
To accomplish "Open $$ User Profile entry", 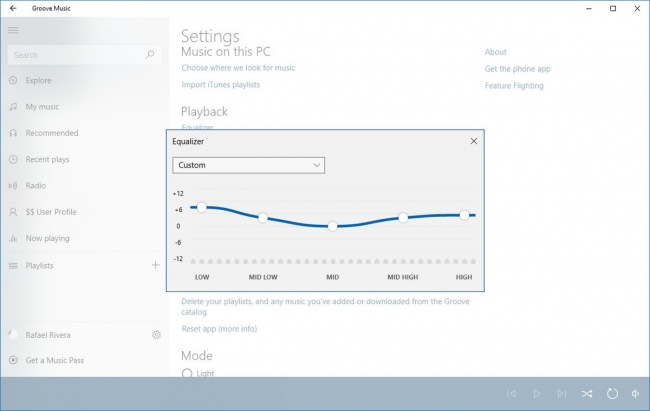I will (51, 212).
